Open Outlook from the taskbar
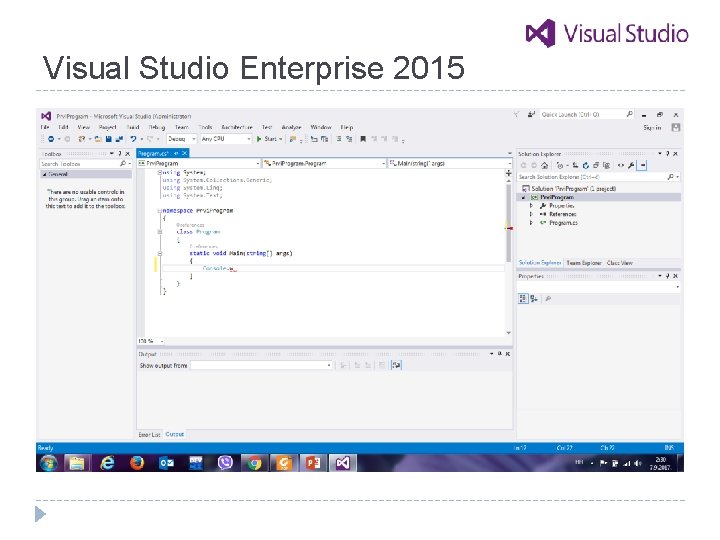The height and width of the screenshot is (540, 720). tap(166, 463)
